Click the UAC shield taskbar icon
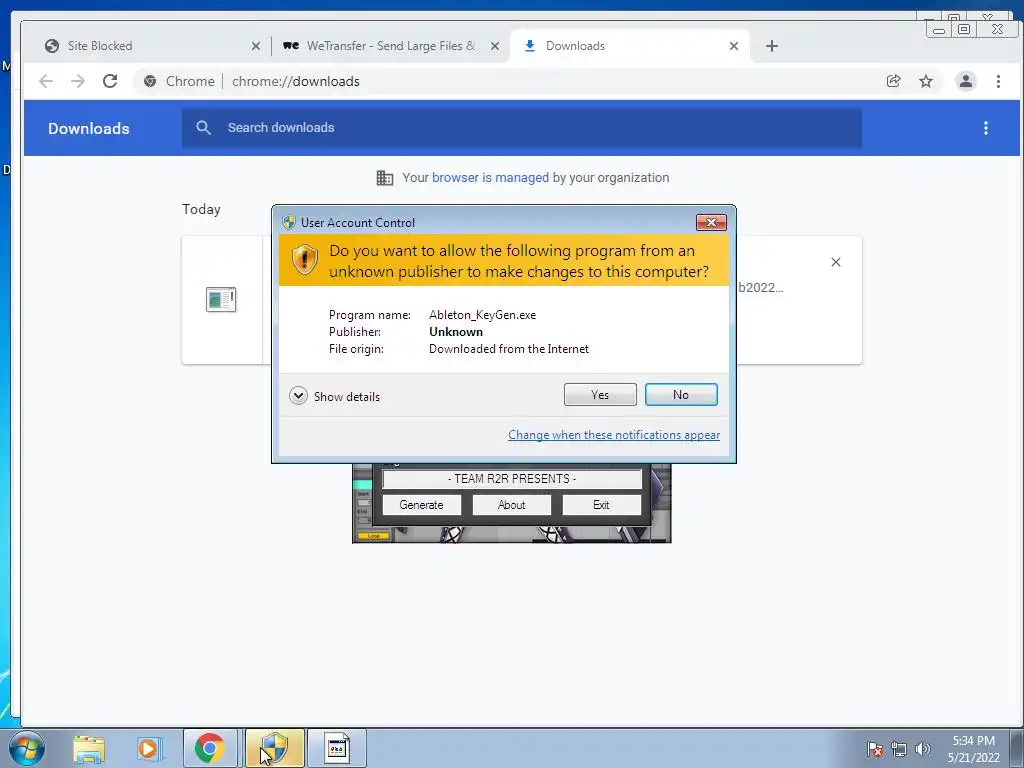The height and width of the screenshot is (768, 1024). (274, 748)
